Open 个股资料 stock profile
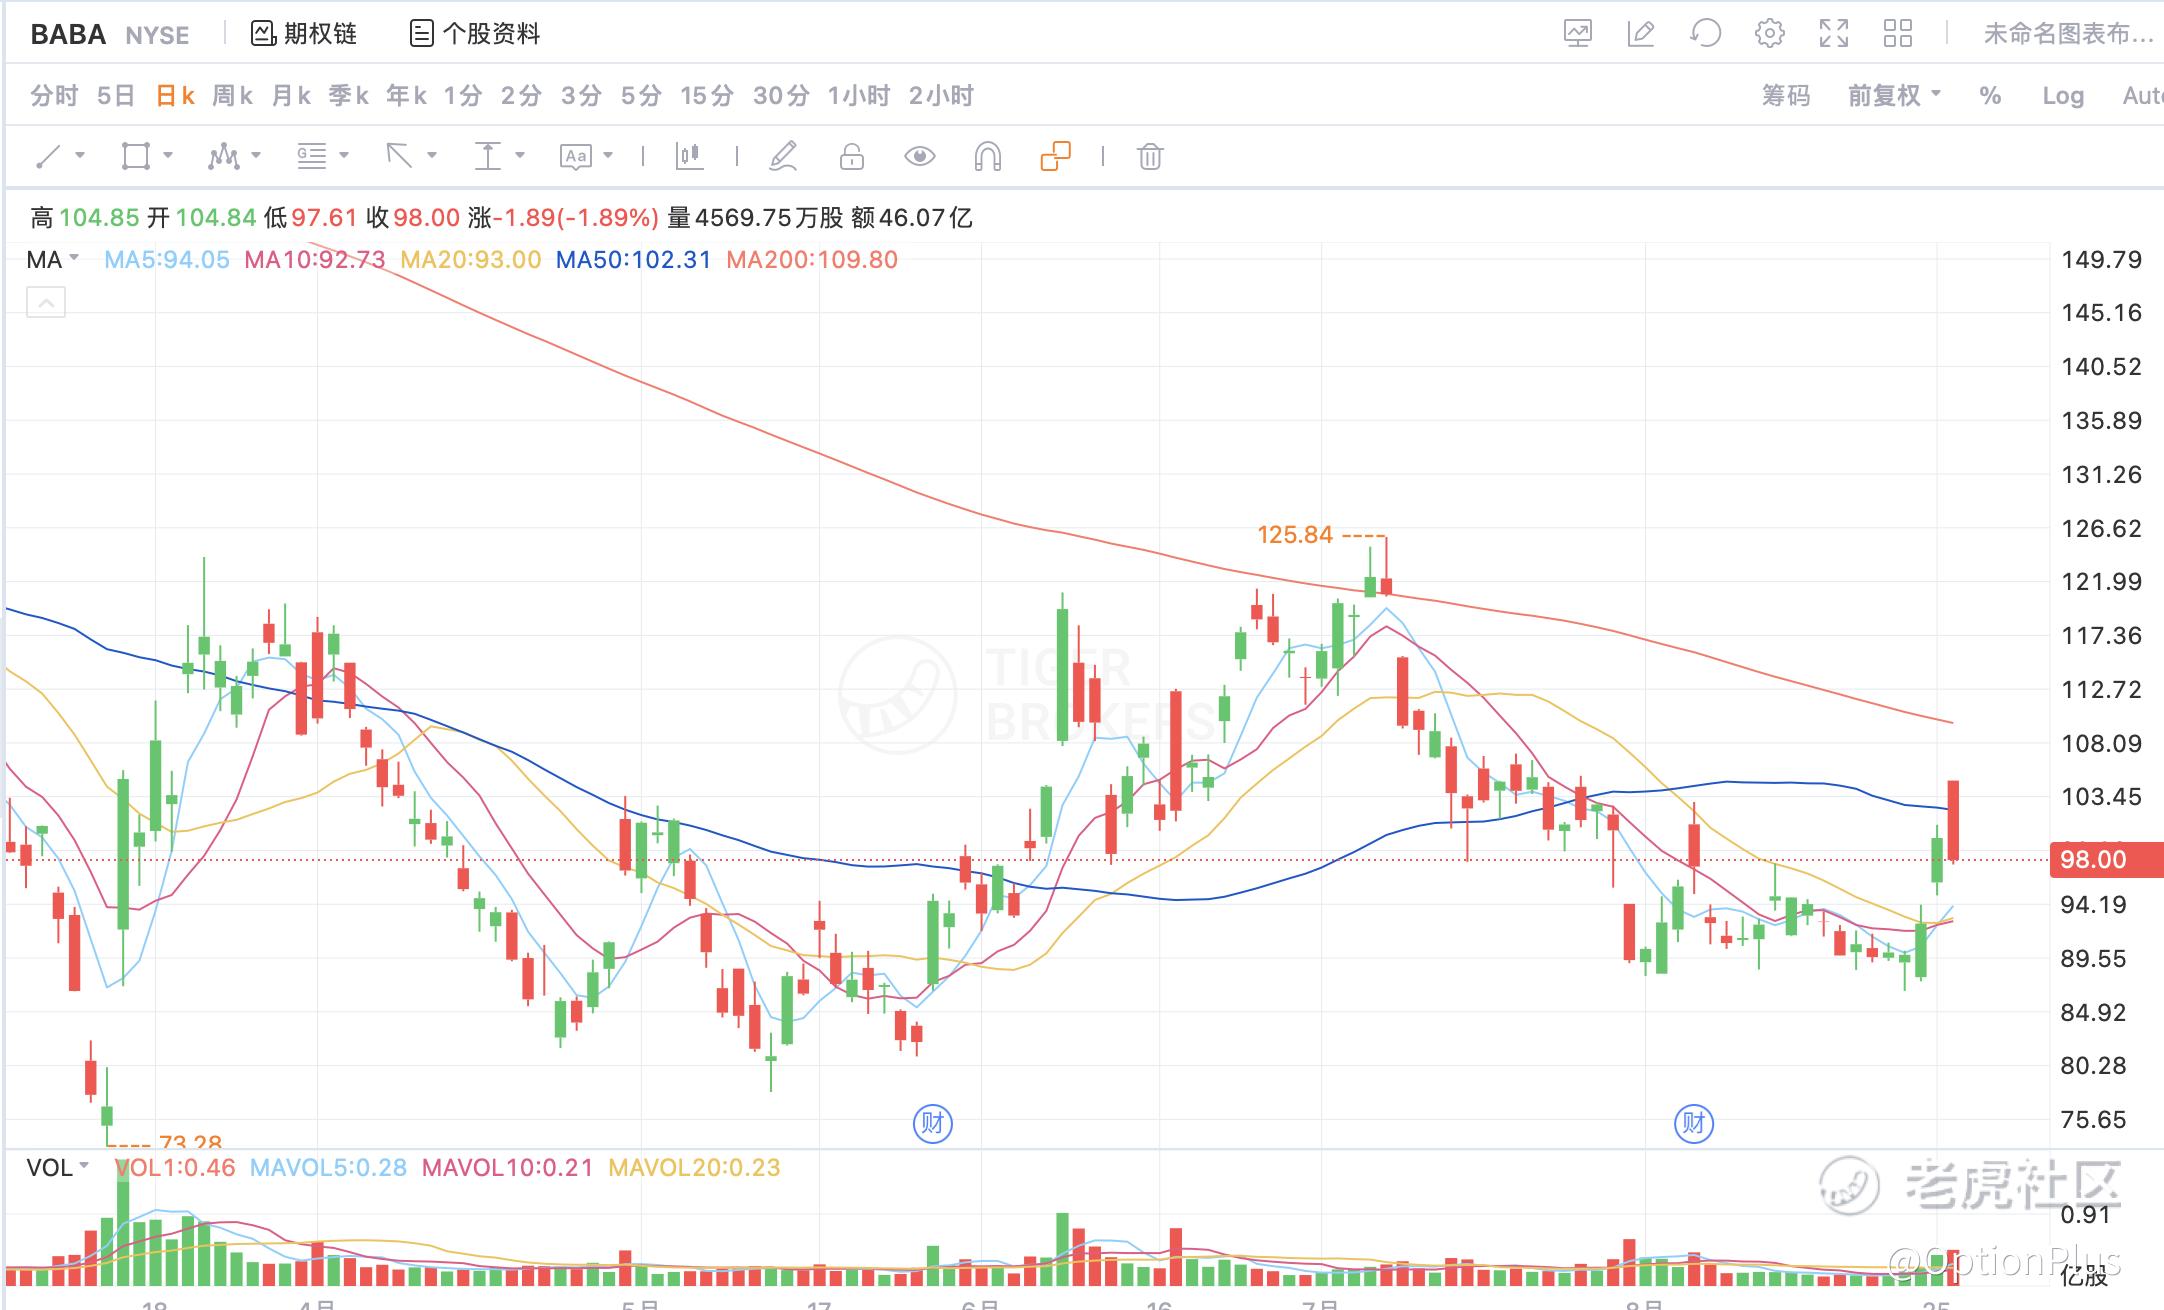The image size is (2164, 1310). pyautogui.click(x=476, y=34)
